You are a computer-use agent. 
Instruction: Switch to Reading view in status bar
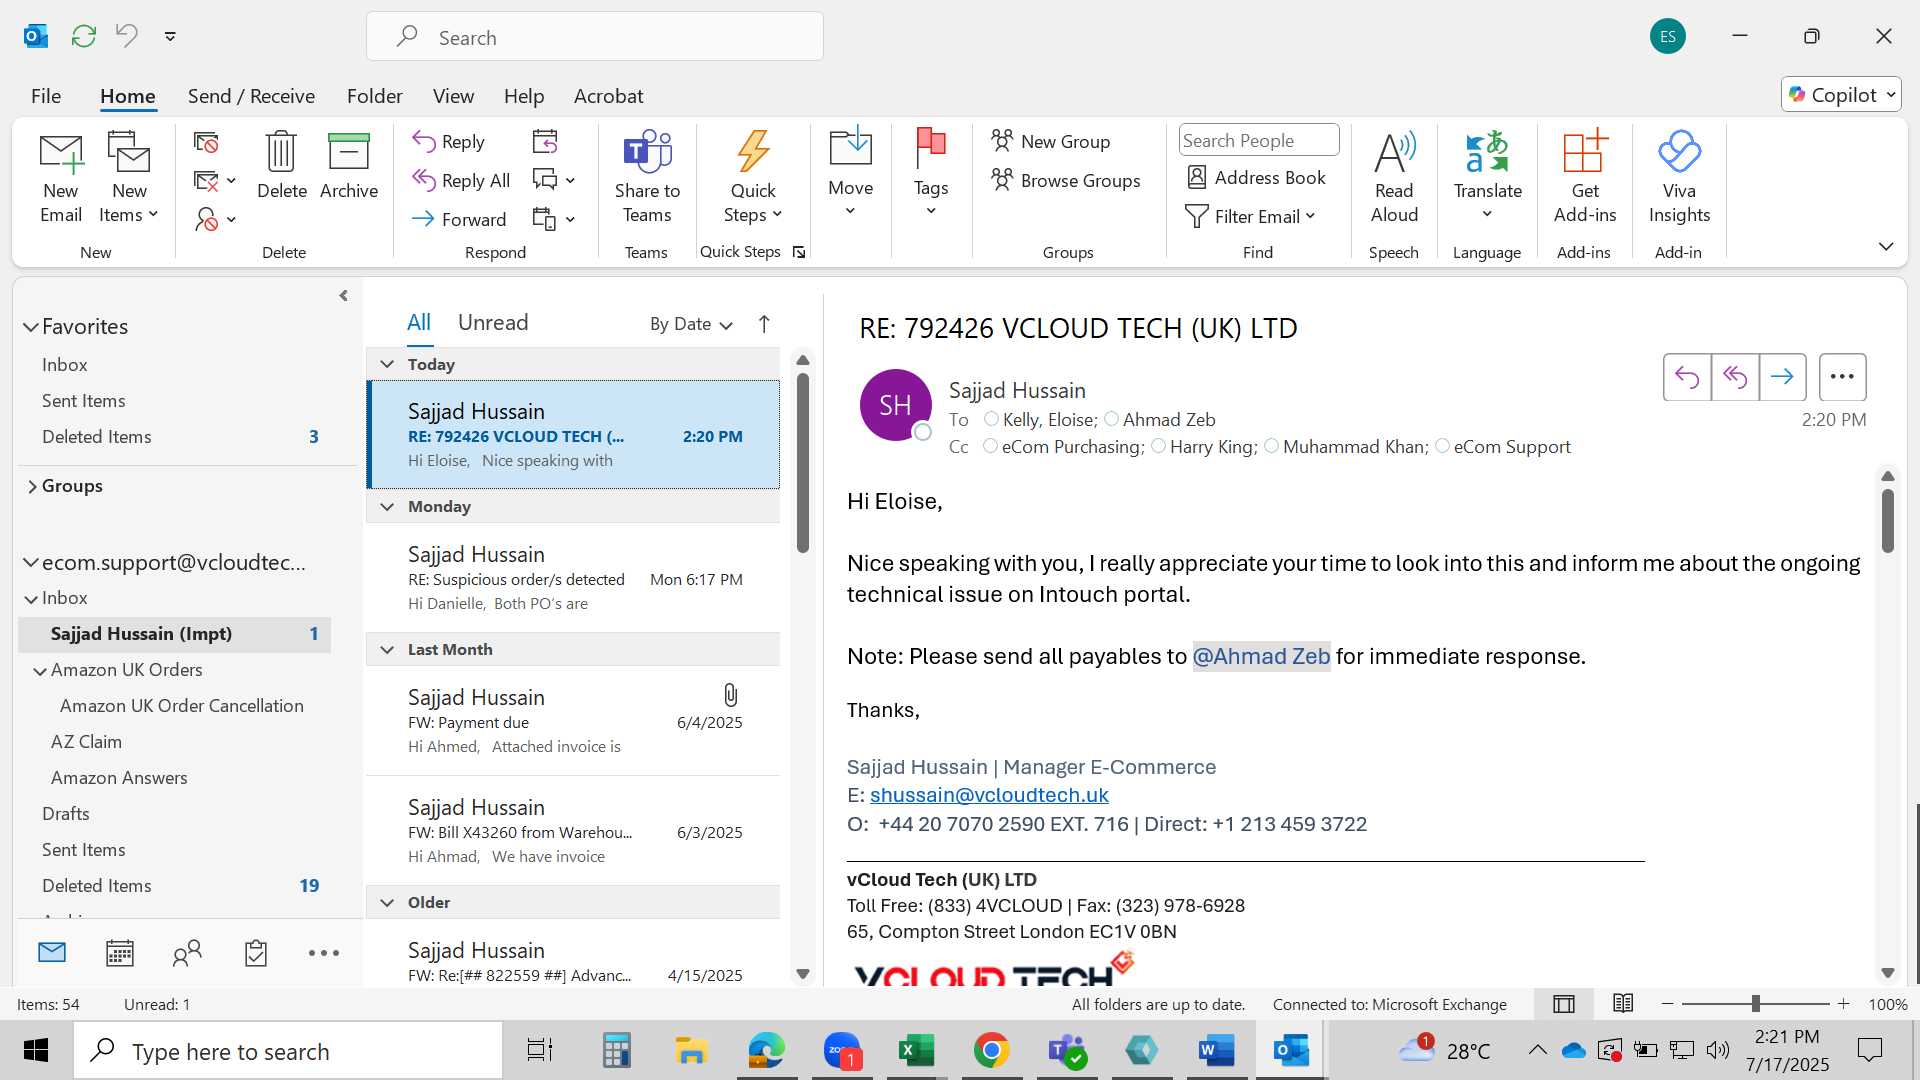coord(1623,1003)
